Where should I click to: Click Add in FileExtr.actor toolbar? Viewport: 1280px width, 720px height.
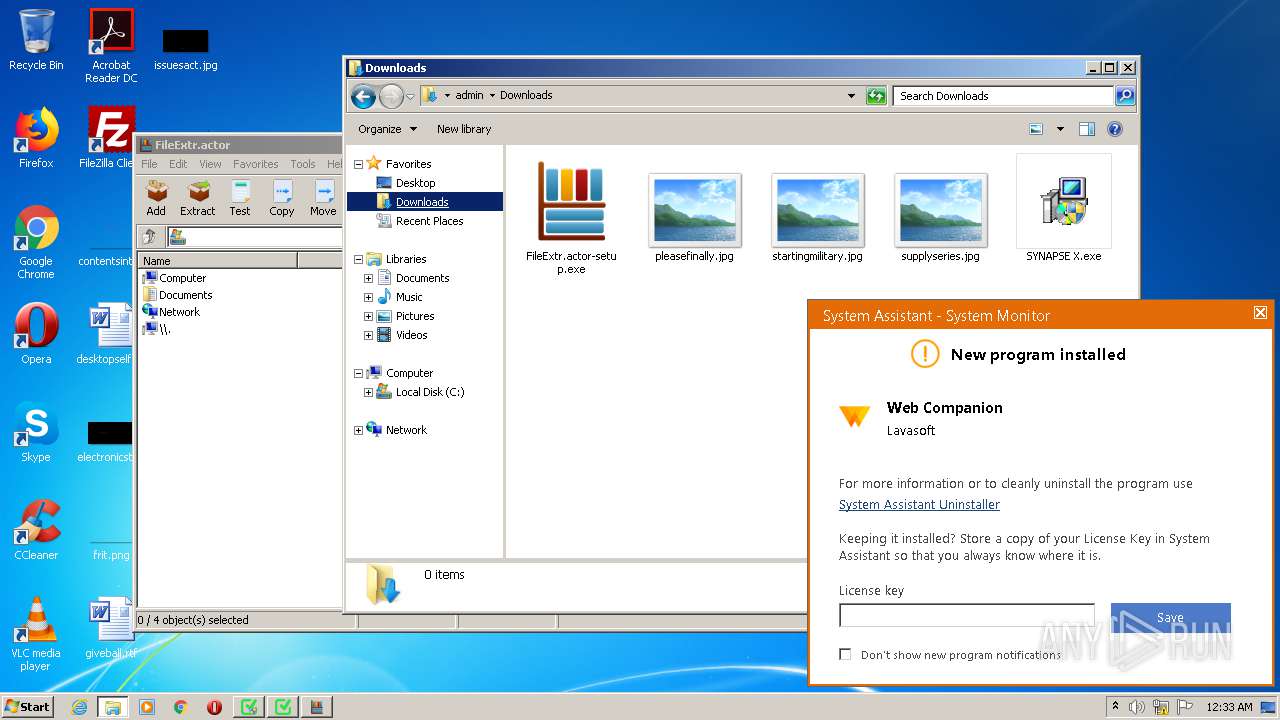tap(156, 198)
